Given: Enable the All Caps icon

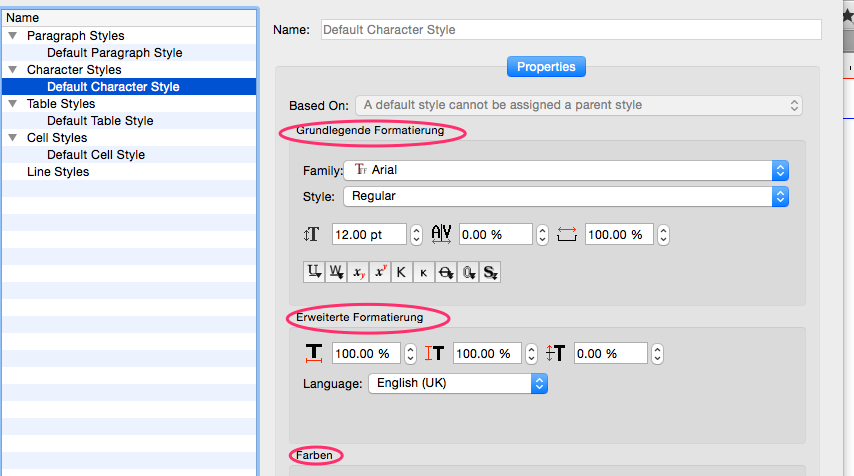Looking at the screenshot, I should [x=401, y=271].
